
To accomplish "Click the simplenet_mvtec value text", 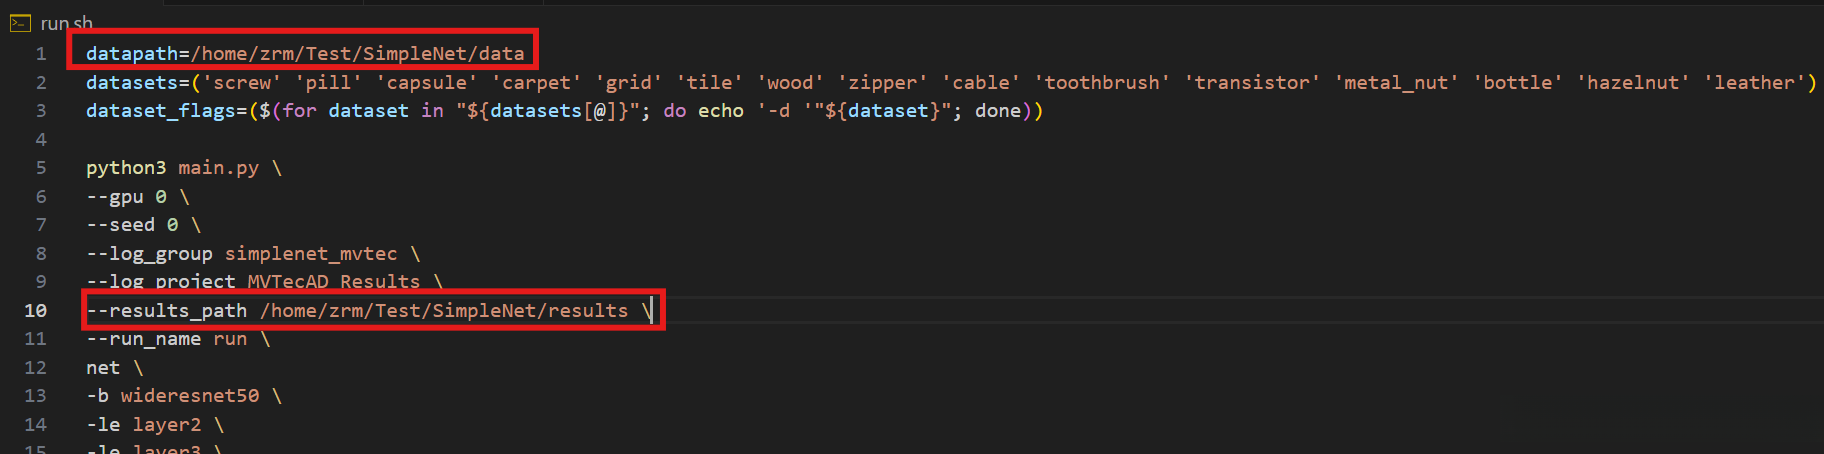I will [311, 254].
